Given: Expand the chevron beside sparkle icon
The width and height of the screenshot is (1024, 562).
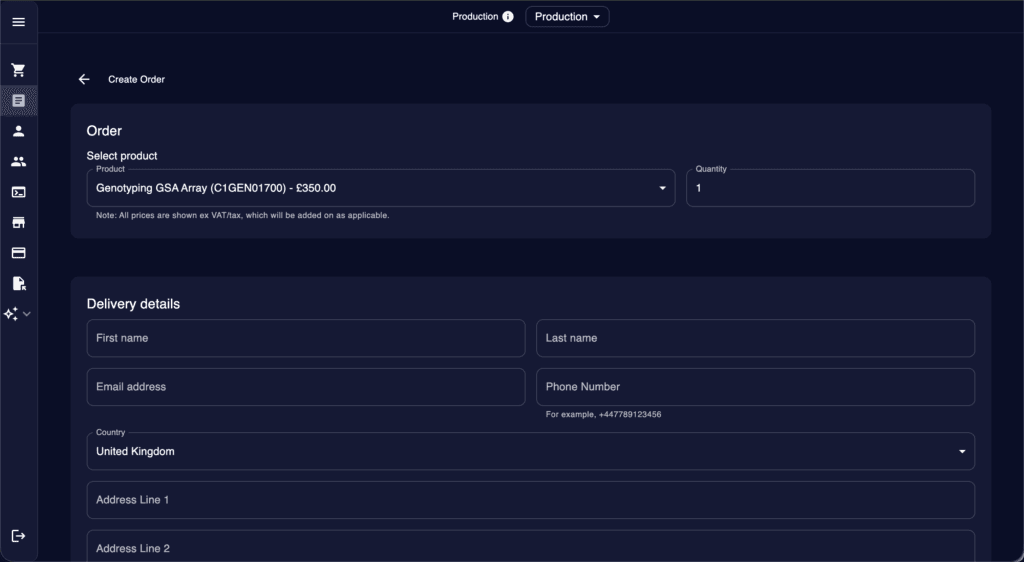Looking at the screenshot, I should click(27, 314).
